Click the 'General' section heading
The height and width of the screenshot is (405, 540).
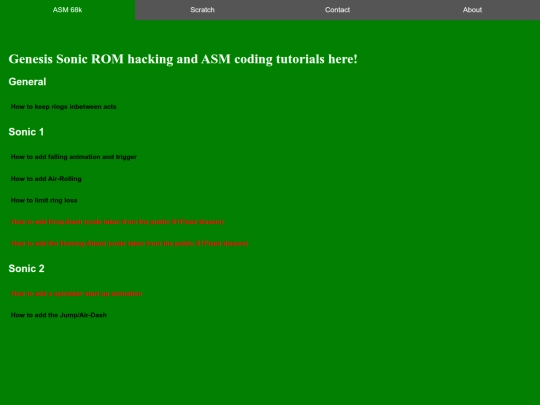tap(27, 82)
